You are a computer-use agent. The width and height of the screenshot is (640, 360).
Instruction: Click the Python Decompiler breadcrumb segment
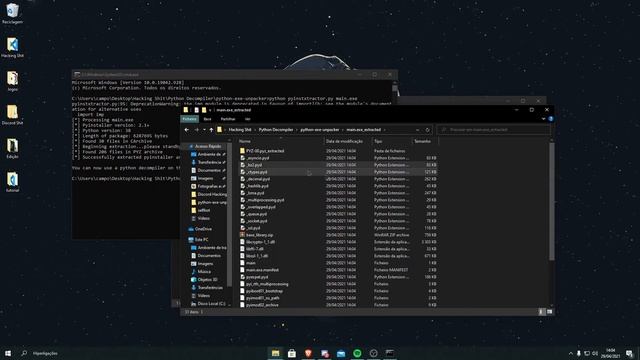(x=276, y=130)
